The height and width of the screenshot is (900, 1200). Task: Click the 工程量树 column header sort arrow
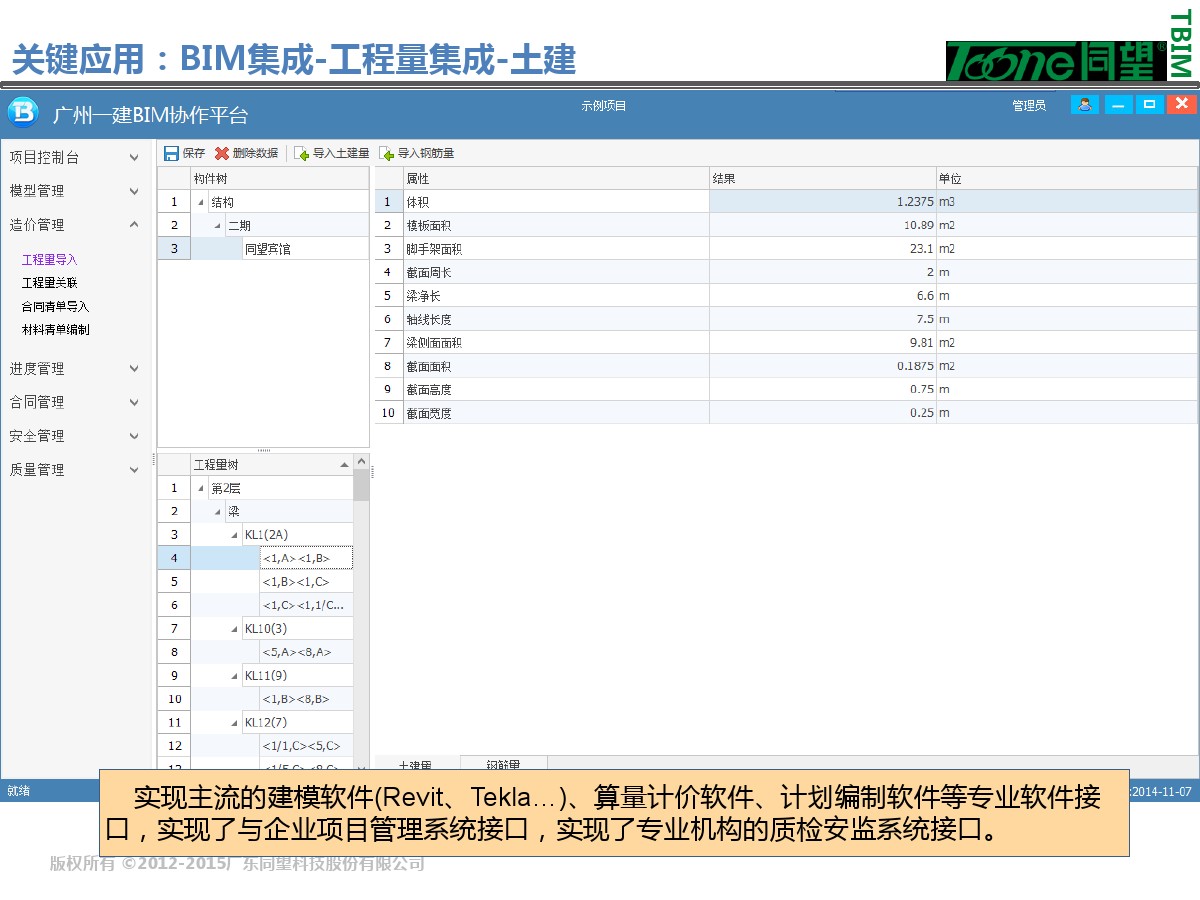[344, 465]
